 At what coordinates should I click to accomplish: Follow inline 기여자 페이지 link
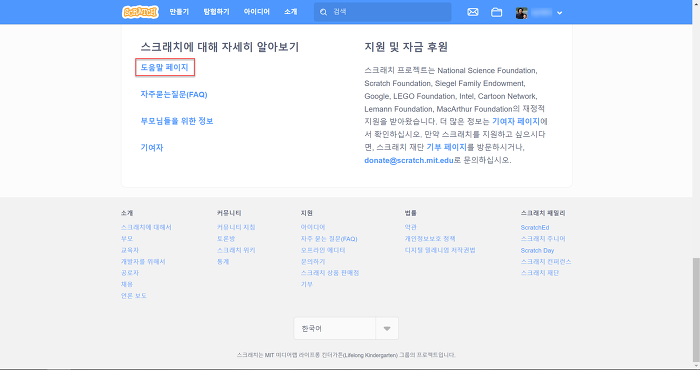pyautogui.click(x=516, y=121)
